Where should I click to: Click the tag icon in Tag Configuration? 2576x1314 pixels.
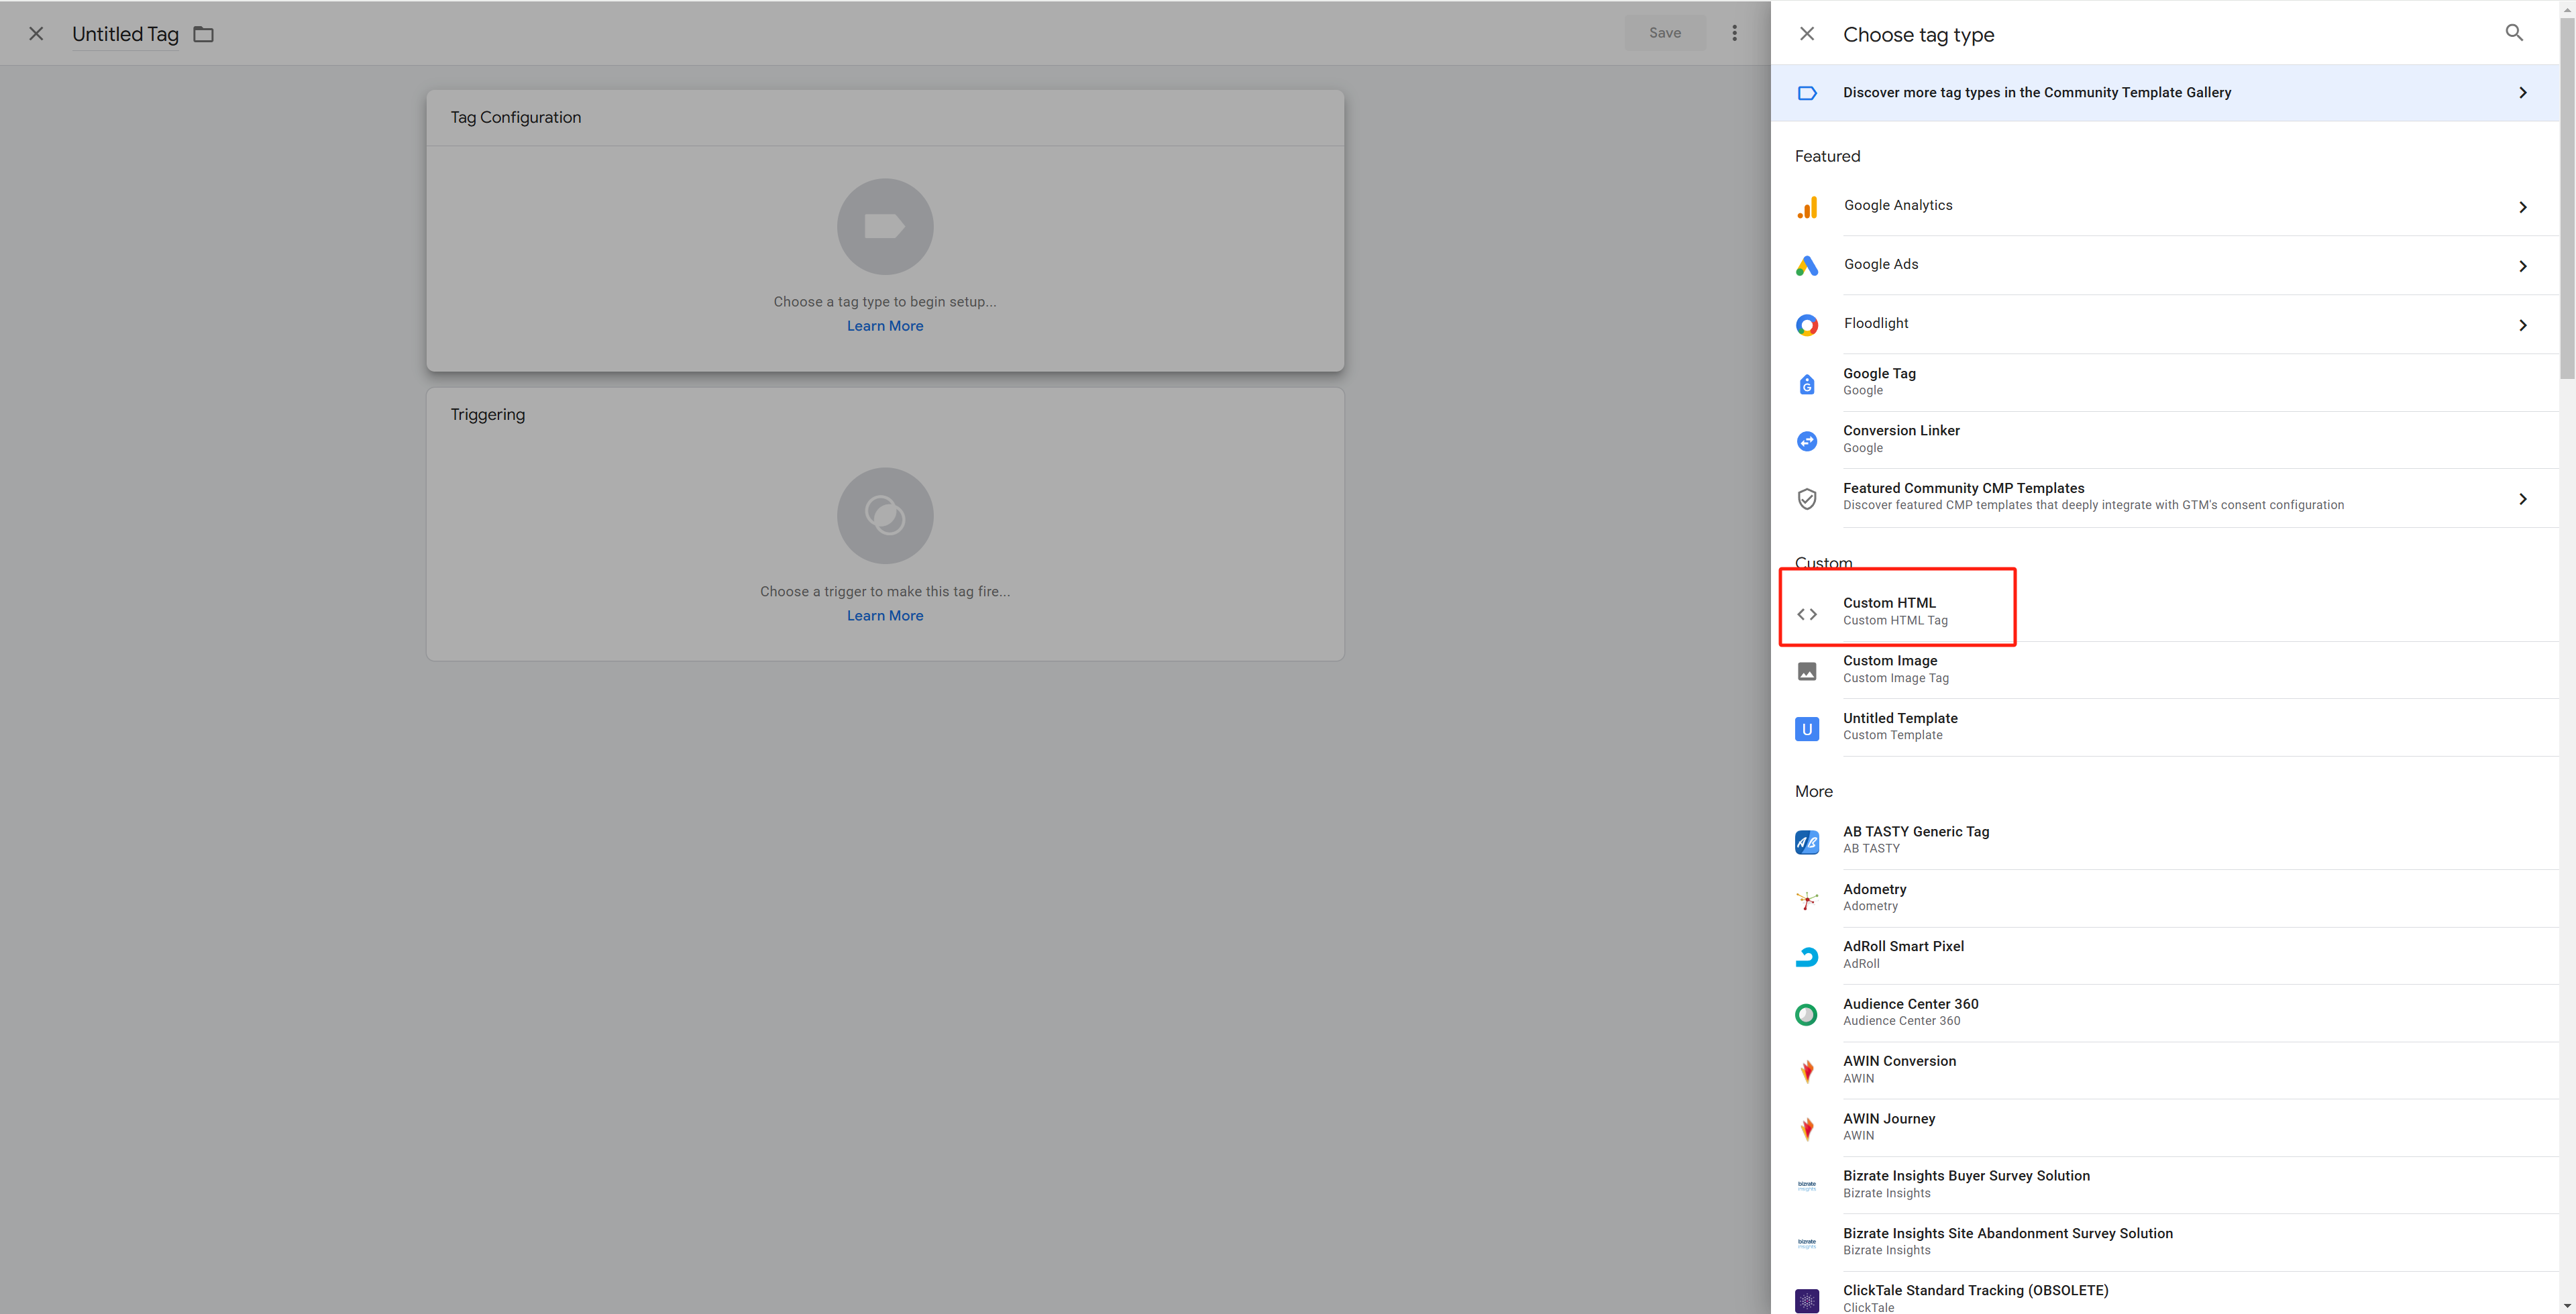click(884, 227)
